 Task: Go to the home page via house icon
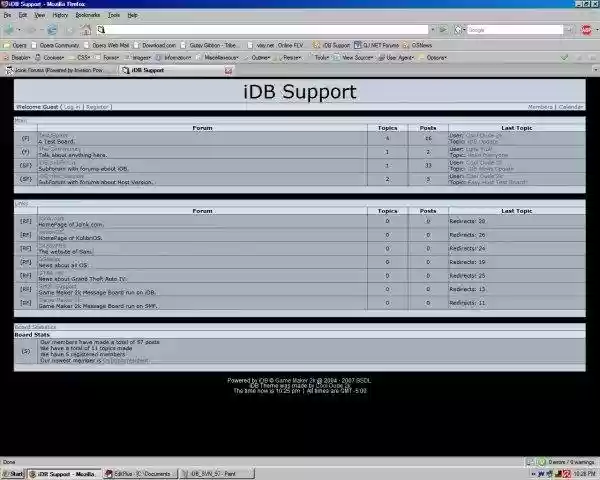[x=86, y=29]
